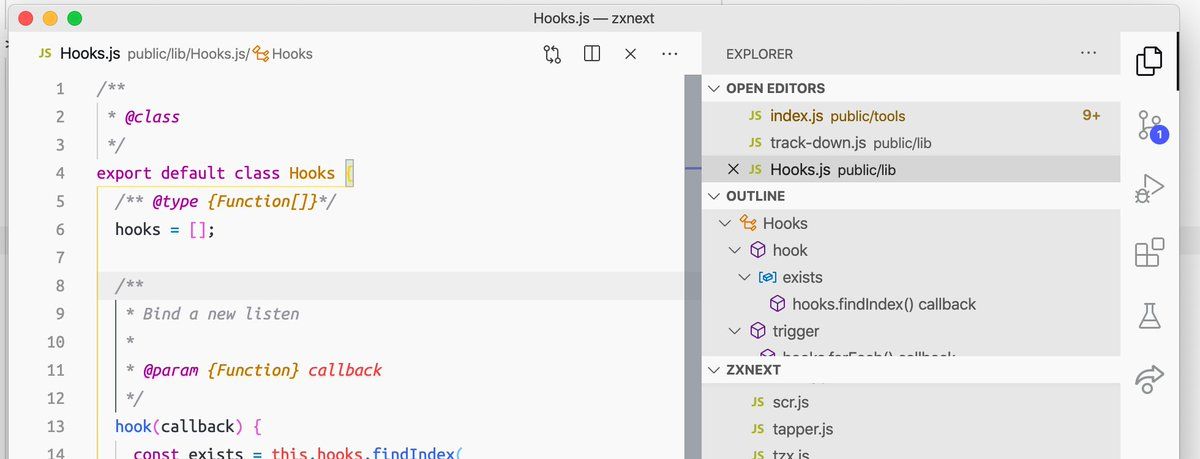The width and height of the screenshot is (1200, 459).
Task: Open the Explorer view in activity bar
Action: (x=1150, y=60)
